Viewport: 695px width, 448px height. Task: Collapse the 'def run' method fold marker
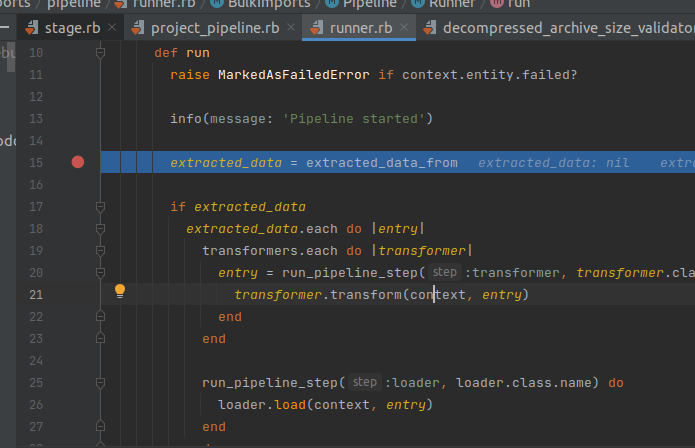100,53
